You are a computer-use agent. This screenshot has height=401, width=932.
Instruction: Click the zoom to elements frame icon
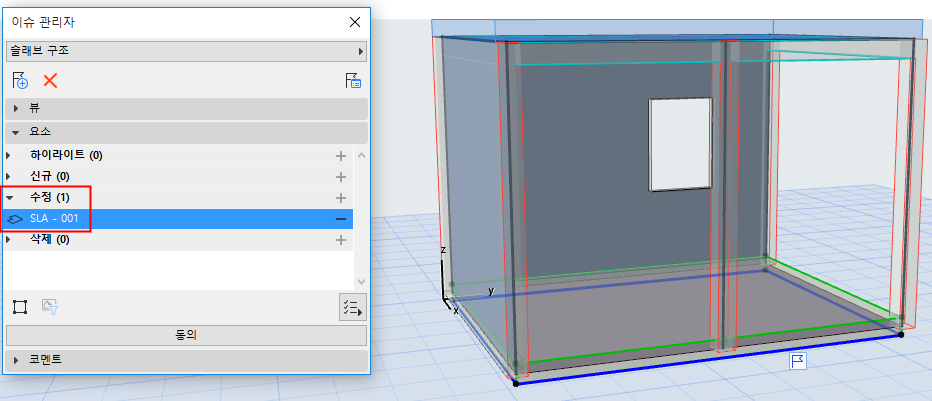(19, 306)
